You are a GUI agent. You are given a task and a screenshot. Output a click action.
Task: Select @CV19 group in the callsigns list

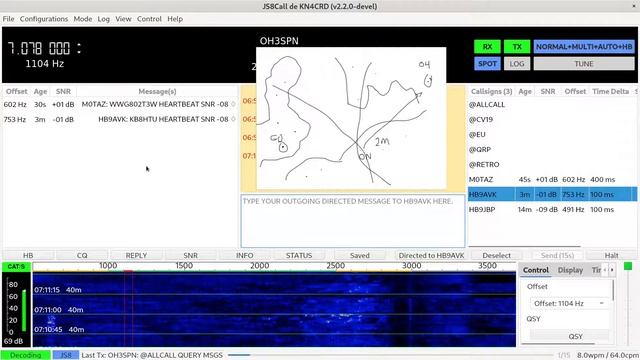click(x=552, y=120)
